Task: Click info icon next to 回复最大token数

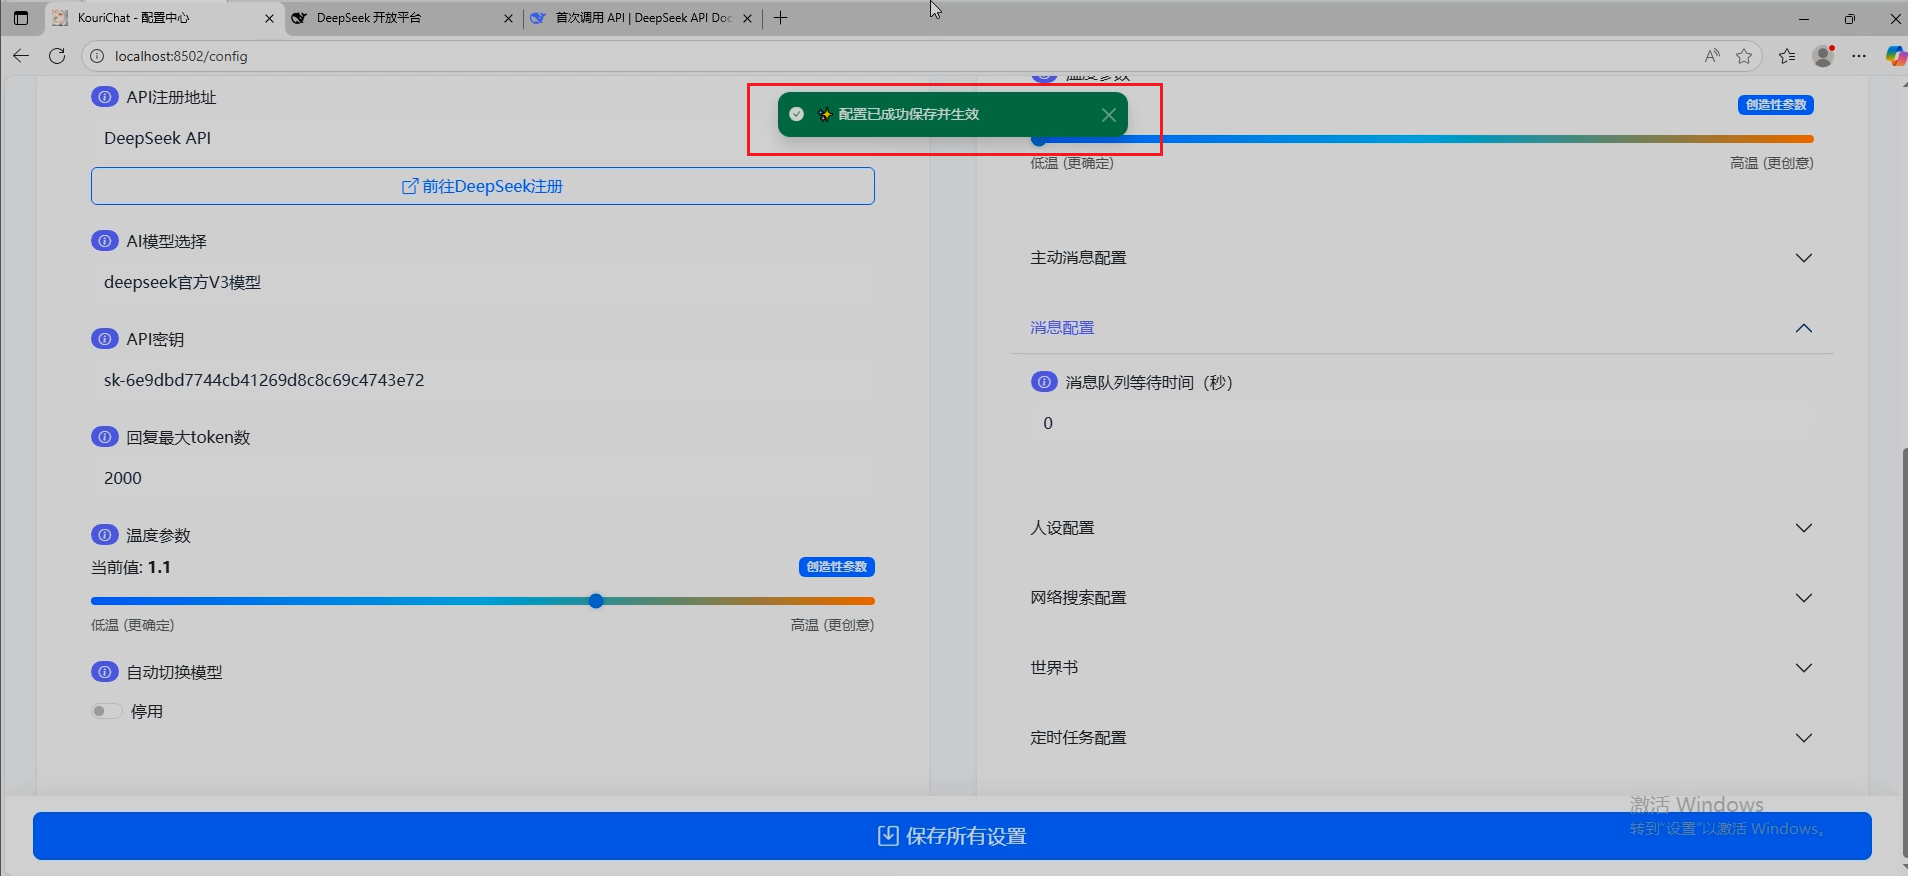Action: point(104,437)
